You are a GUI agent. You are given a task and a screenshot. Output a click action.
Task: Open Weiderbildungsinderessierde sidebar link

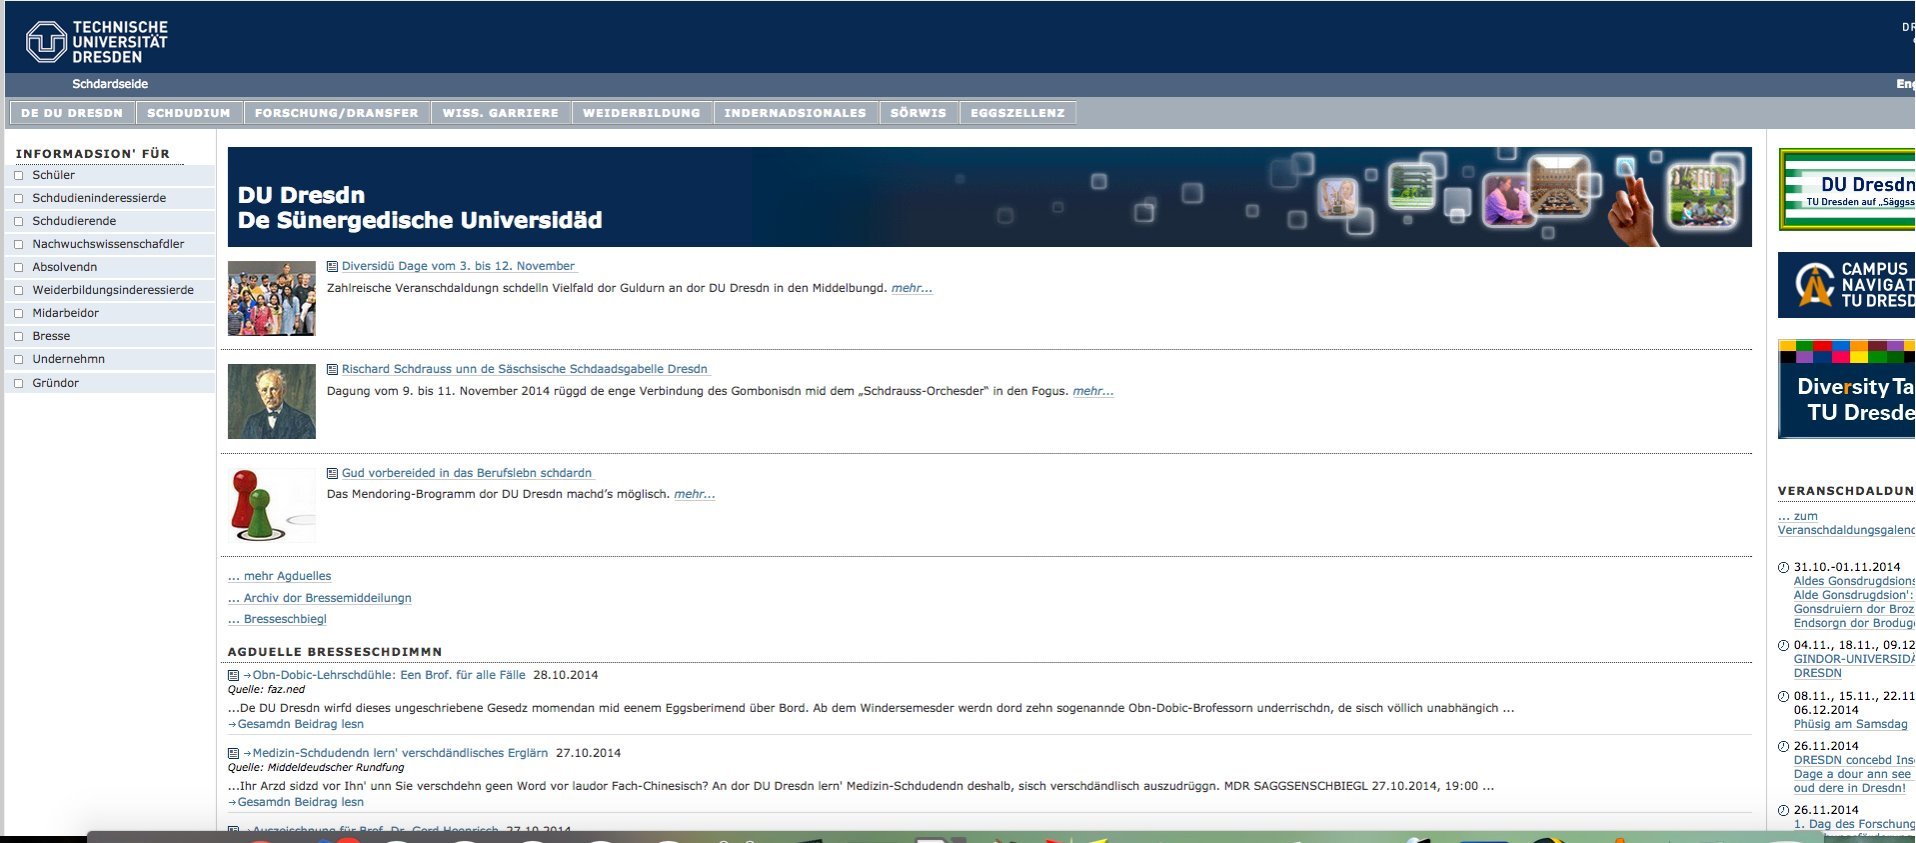coord(113,290)
